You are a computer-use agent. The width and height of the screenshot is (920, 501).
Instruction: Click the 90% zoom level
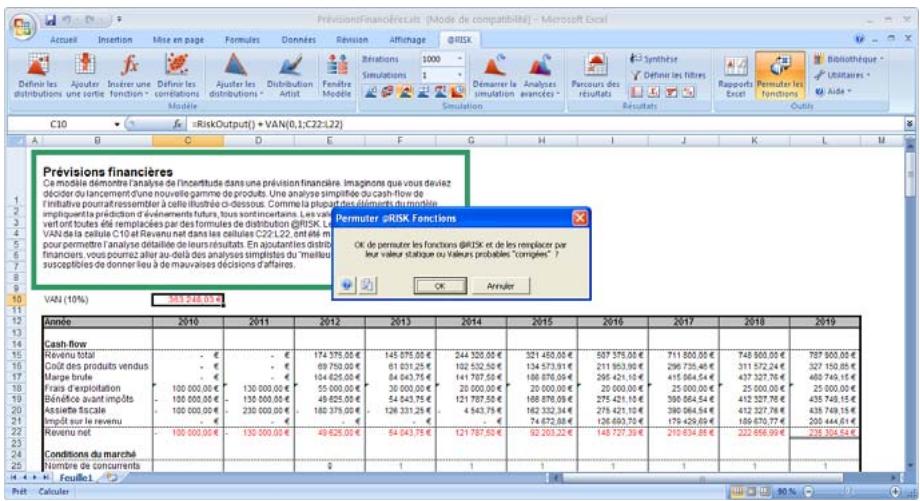pyautogui.click(x=786, y=492)
